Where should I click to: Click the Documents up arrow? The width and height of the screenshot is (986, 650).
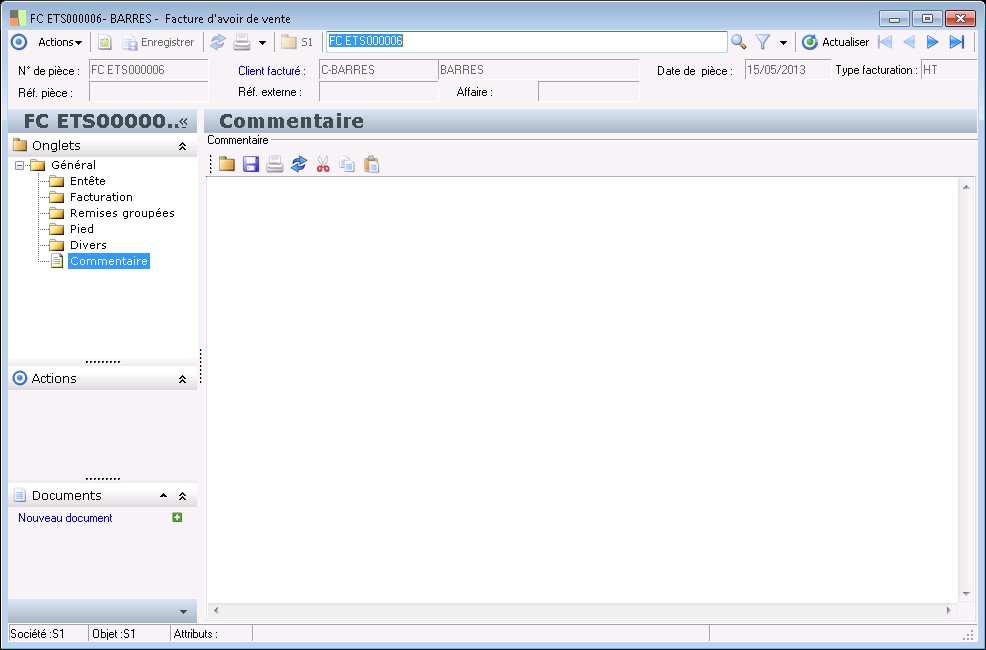(163, 495)
